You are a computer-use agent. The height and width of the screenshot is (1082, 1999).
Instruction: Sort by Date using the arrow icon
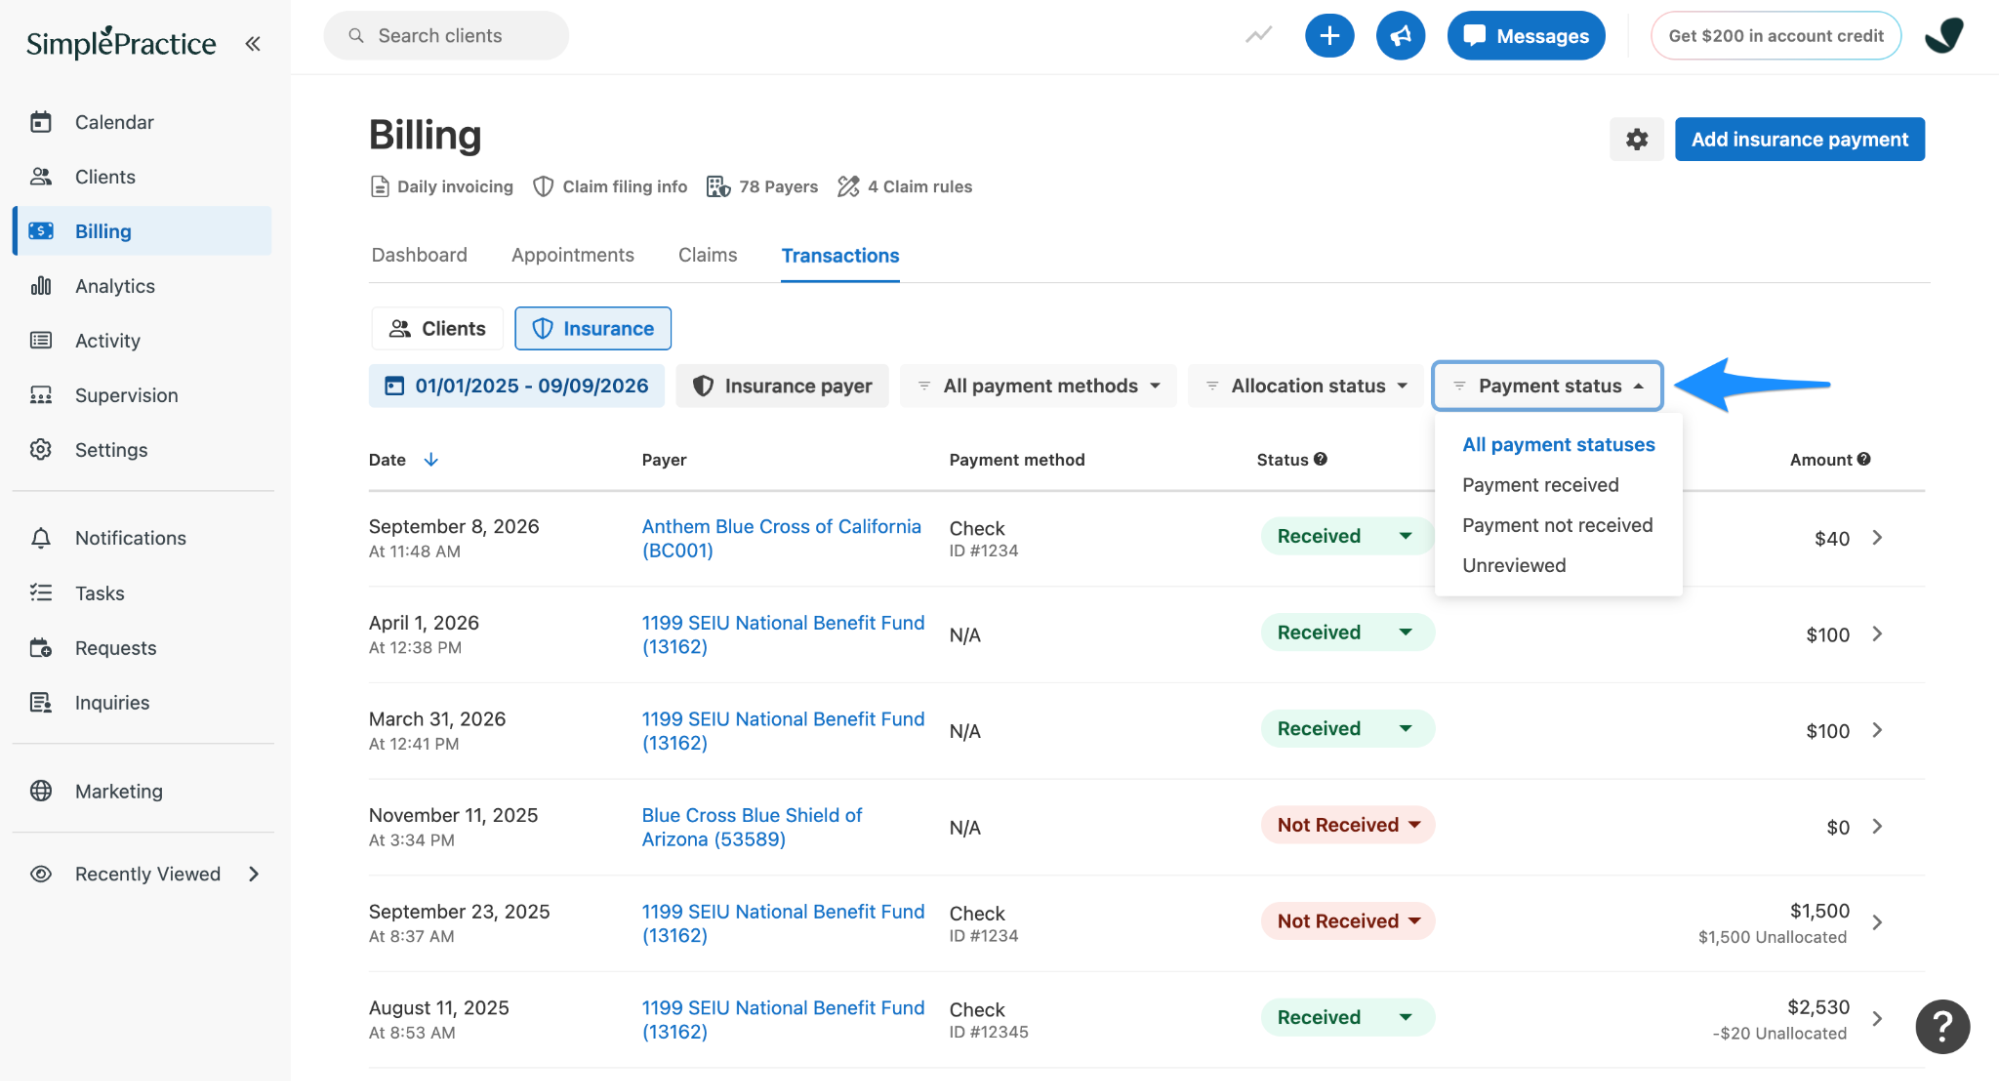point(431,460)
